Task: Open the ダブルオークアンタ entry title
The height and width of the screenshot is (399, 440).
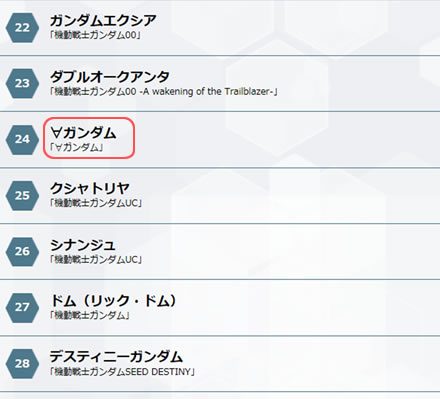Action: (x=109, y=77)
